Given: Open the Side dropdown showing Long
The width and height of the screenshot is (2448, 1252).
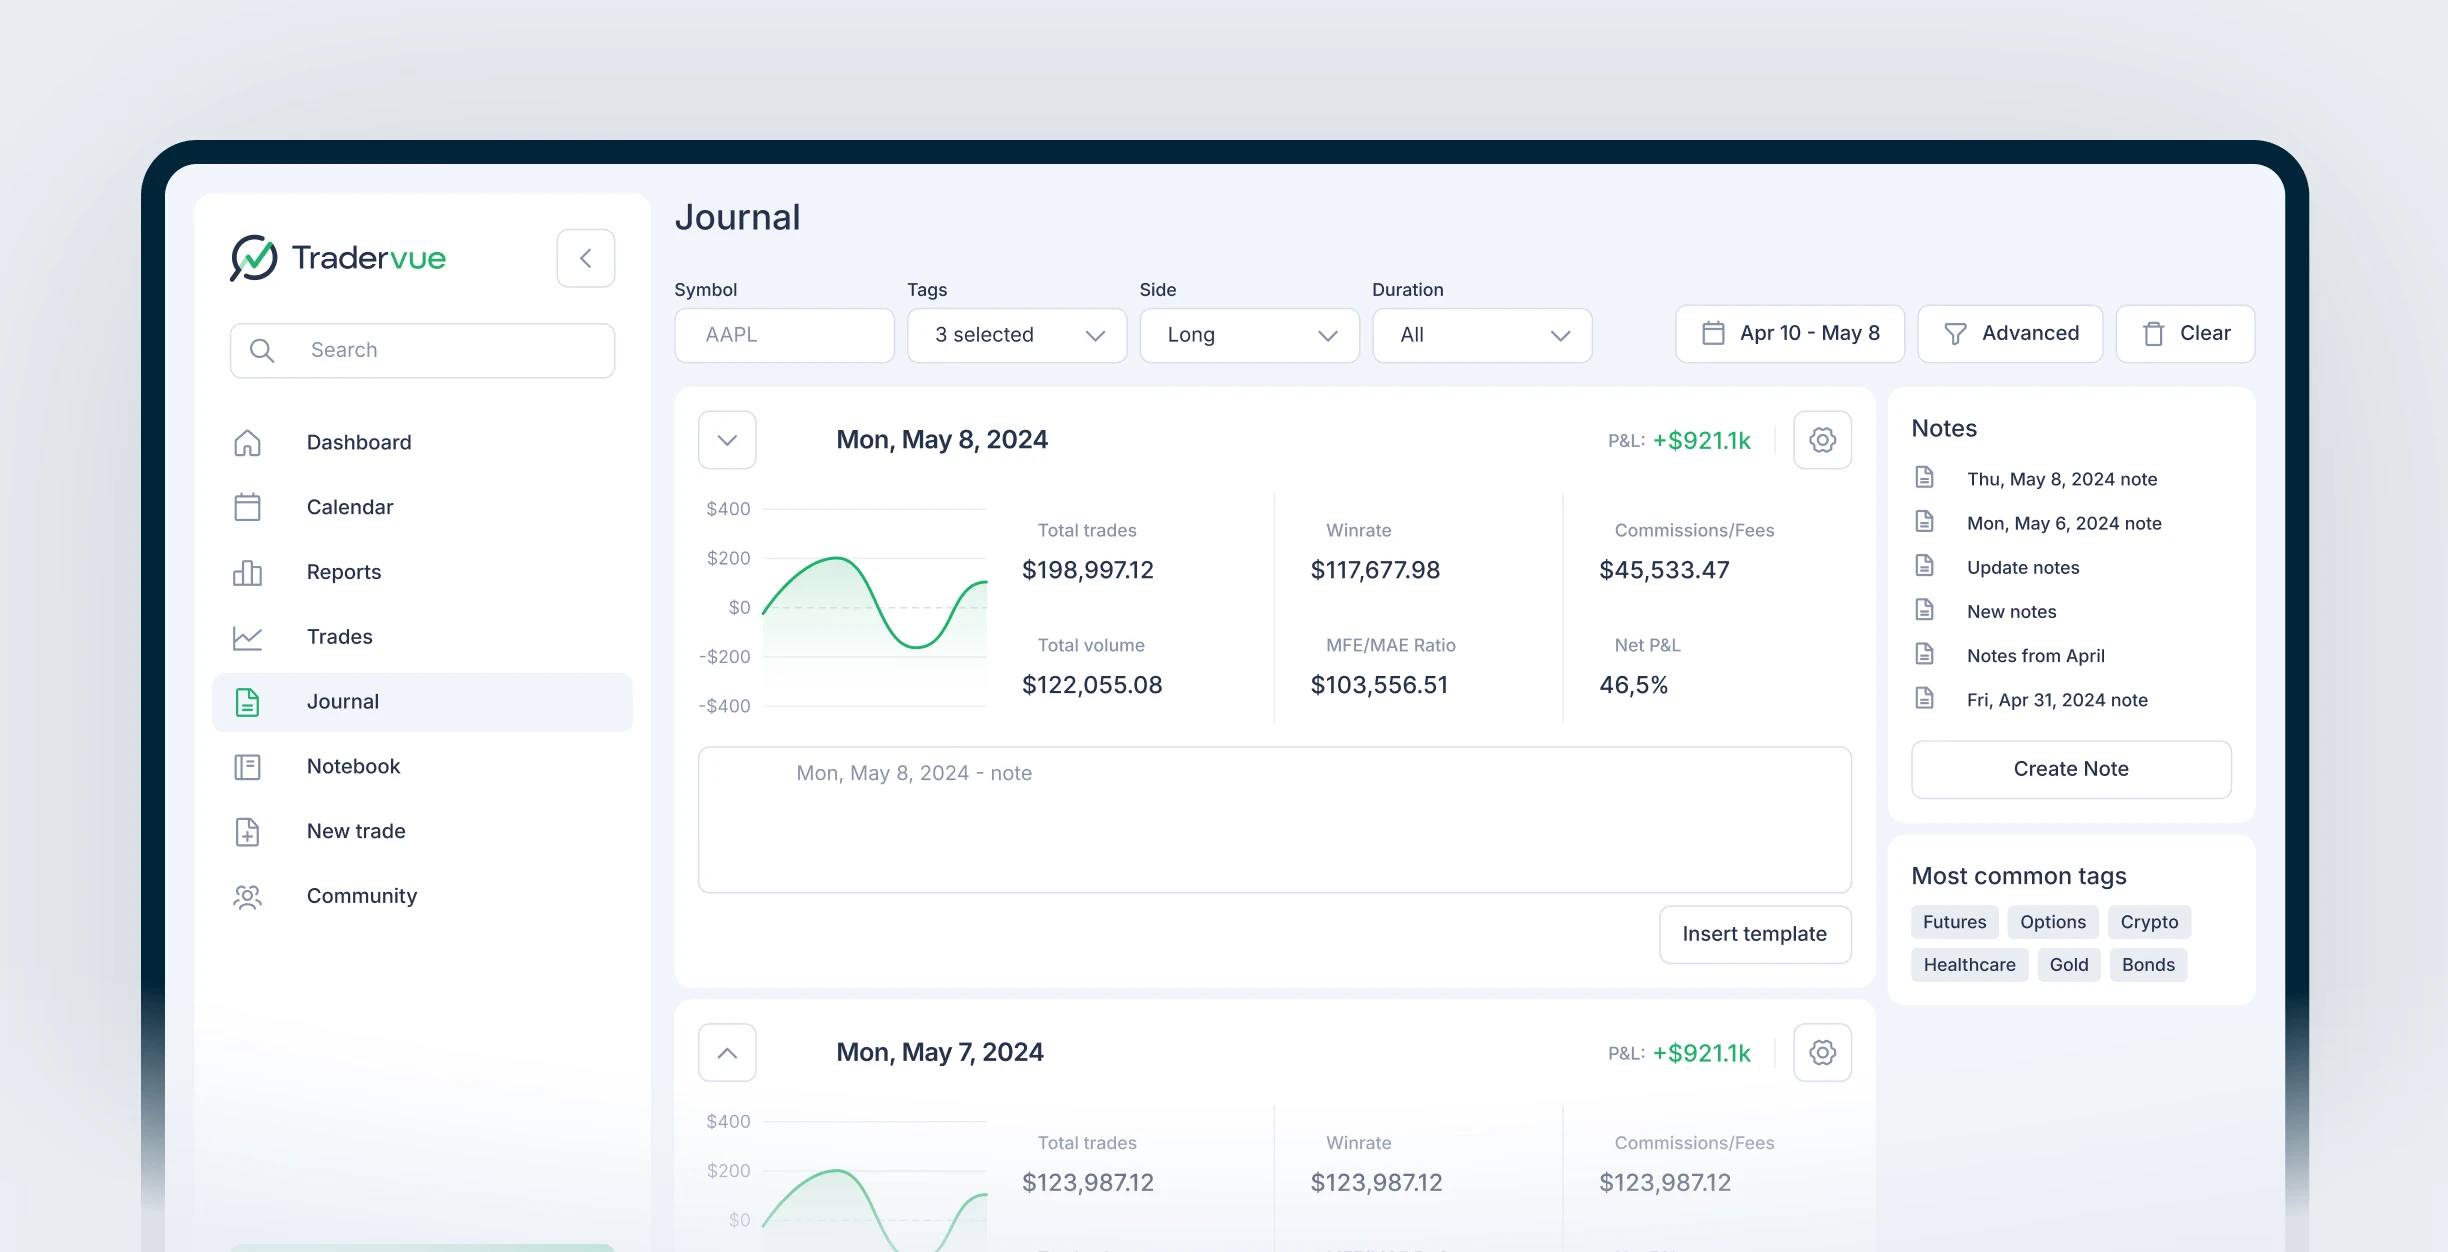Looking at the screenshot, I should click(x=1249, y=335).
